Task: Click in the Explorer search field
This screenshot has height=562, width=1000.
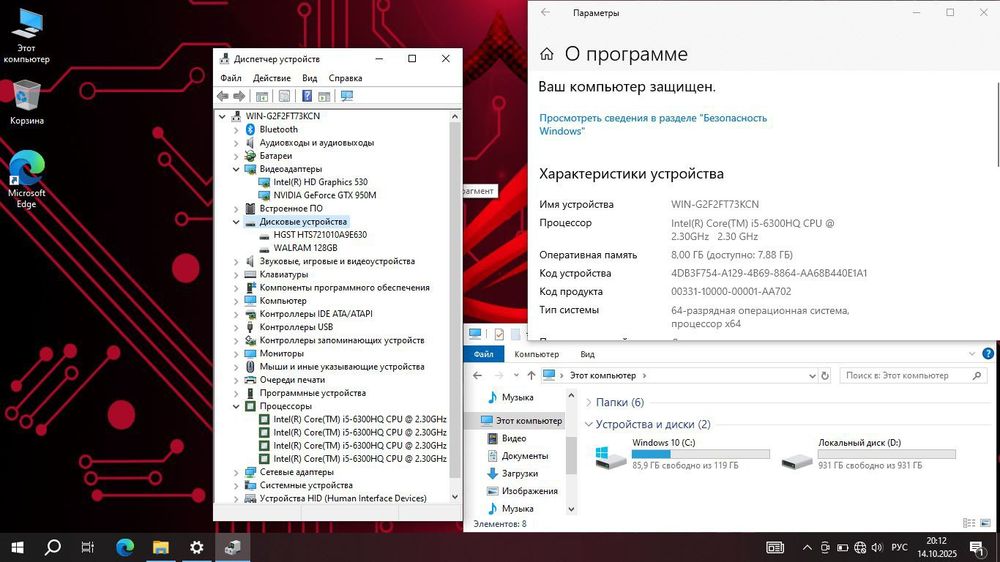Action: [913, 376]
